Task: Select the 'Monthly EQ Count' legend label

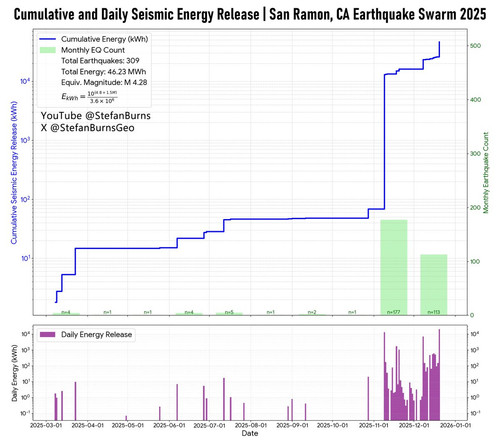Action: [x=93, y=50]
